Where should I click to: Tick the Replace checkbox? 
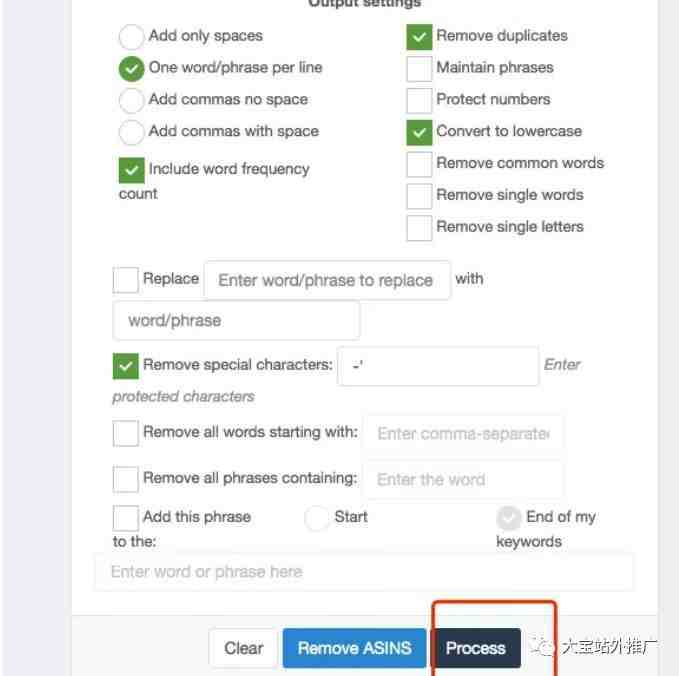point(125,280)
